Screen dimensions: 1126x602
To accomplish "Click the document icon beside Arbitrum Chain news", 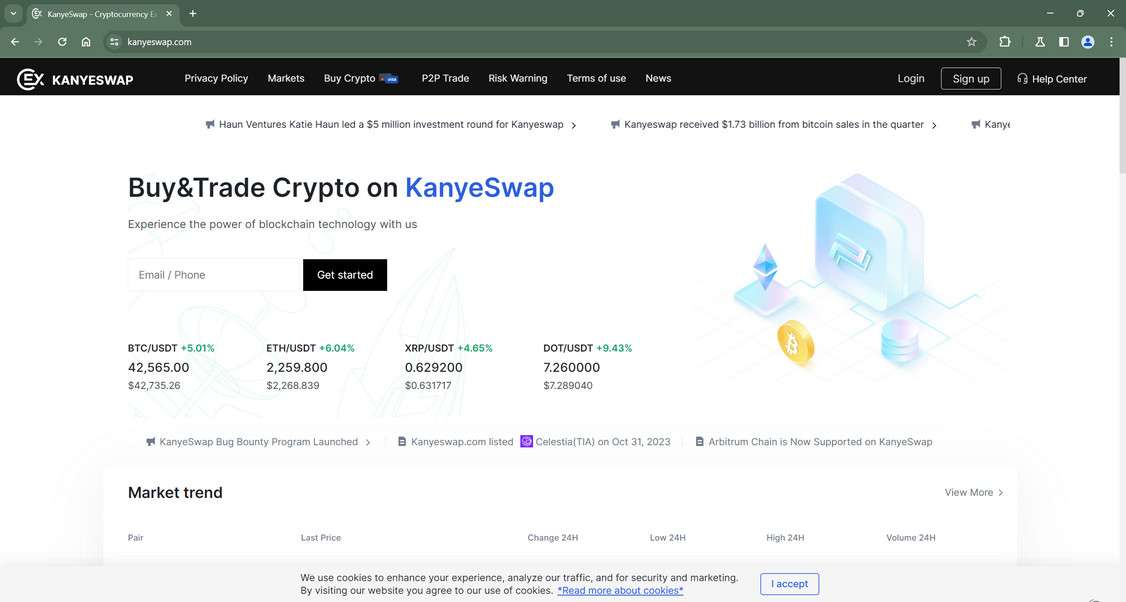I will tap(698, 441).
